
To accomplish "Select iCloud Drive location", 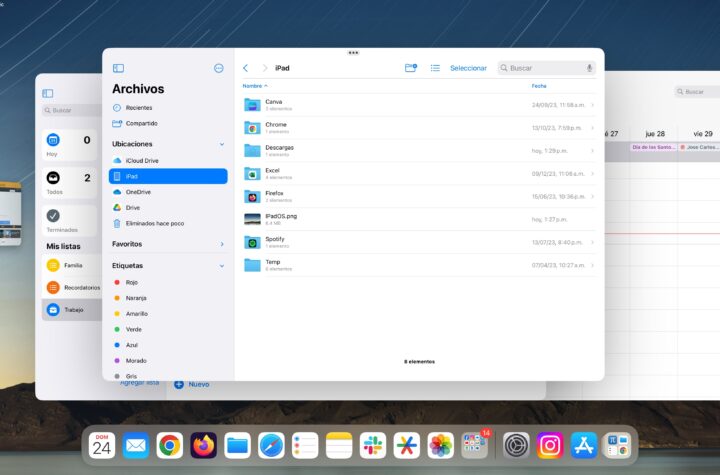I will pos(168,160).
